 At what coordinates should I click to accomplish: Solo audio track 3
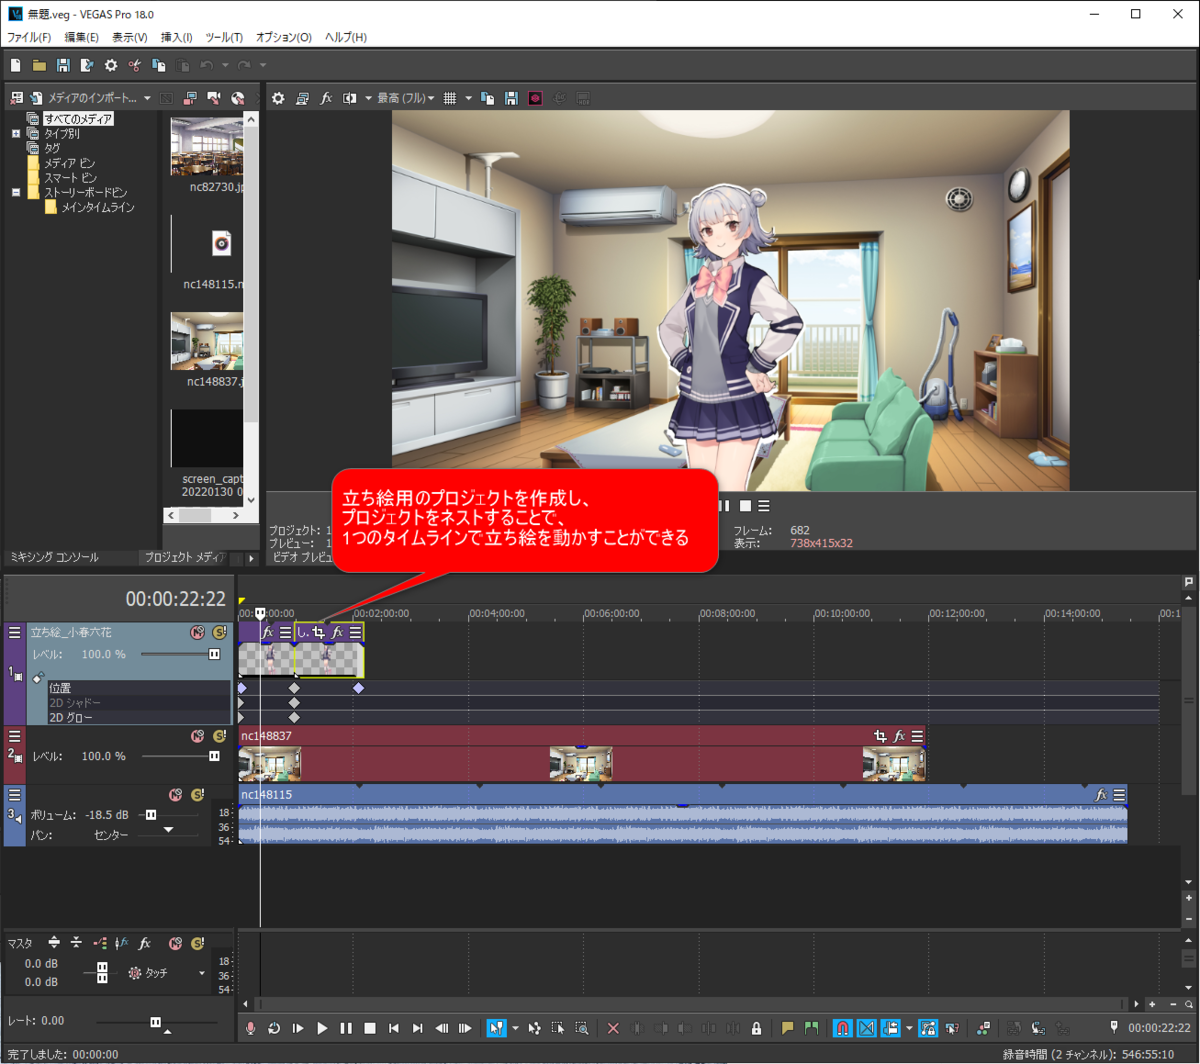point(197,795)
